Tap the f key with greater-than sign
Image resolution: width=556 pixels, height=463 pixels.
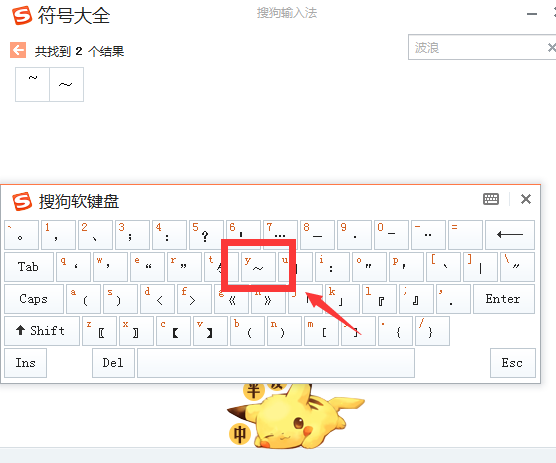coord(194,299)
